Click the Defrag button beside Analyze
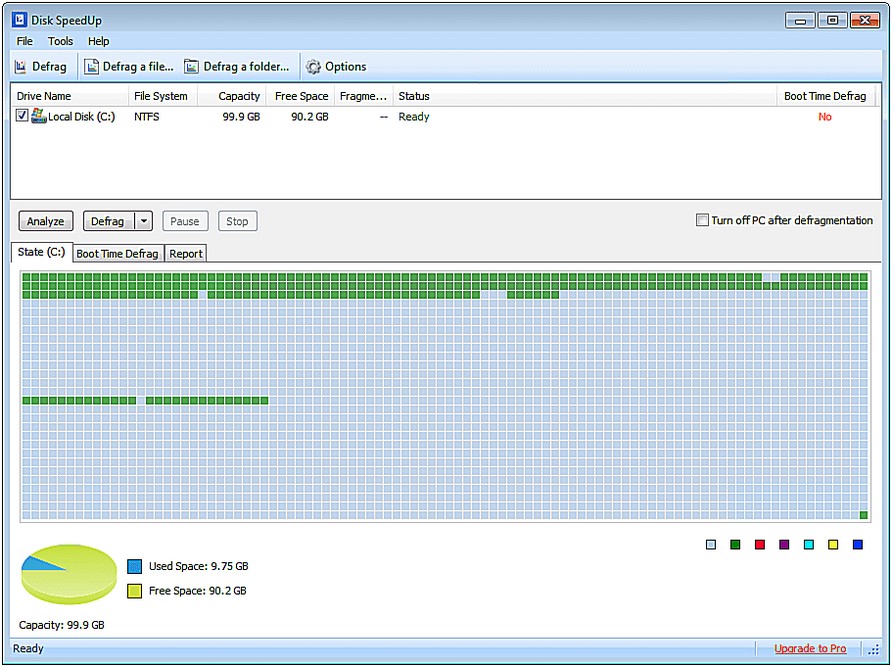893x667 pixels. click(x=108, y=221)
